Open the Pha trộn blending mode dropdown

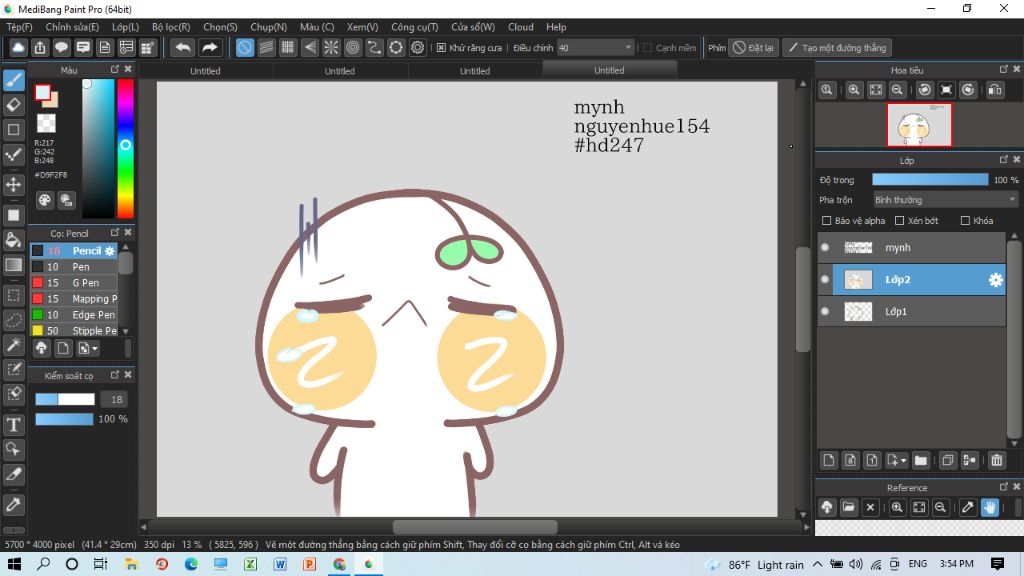pyautogui.click(x=945, y=200)
